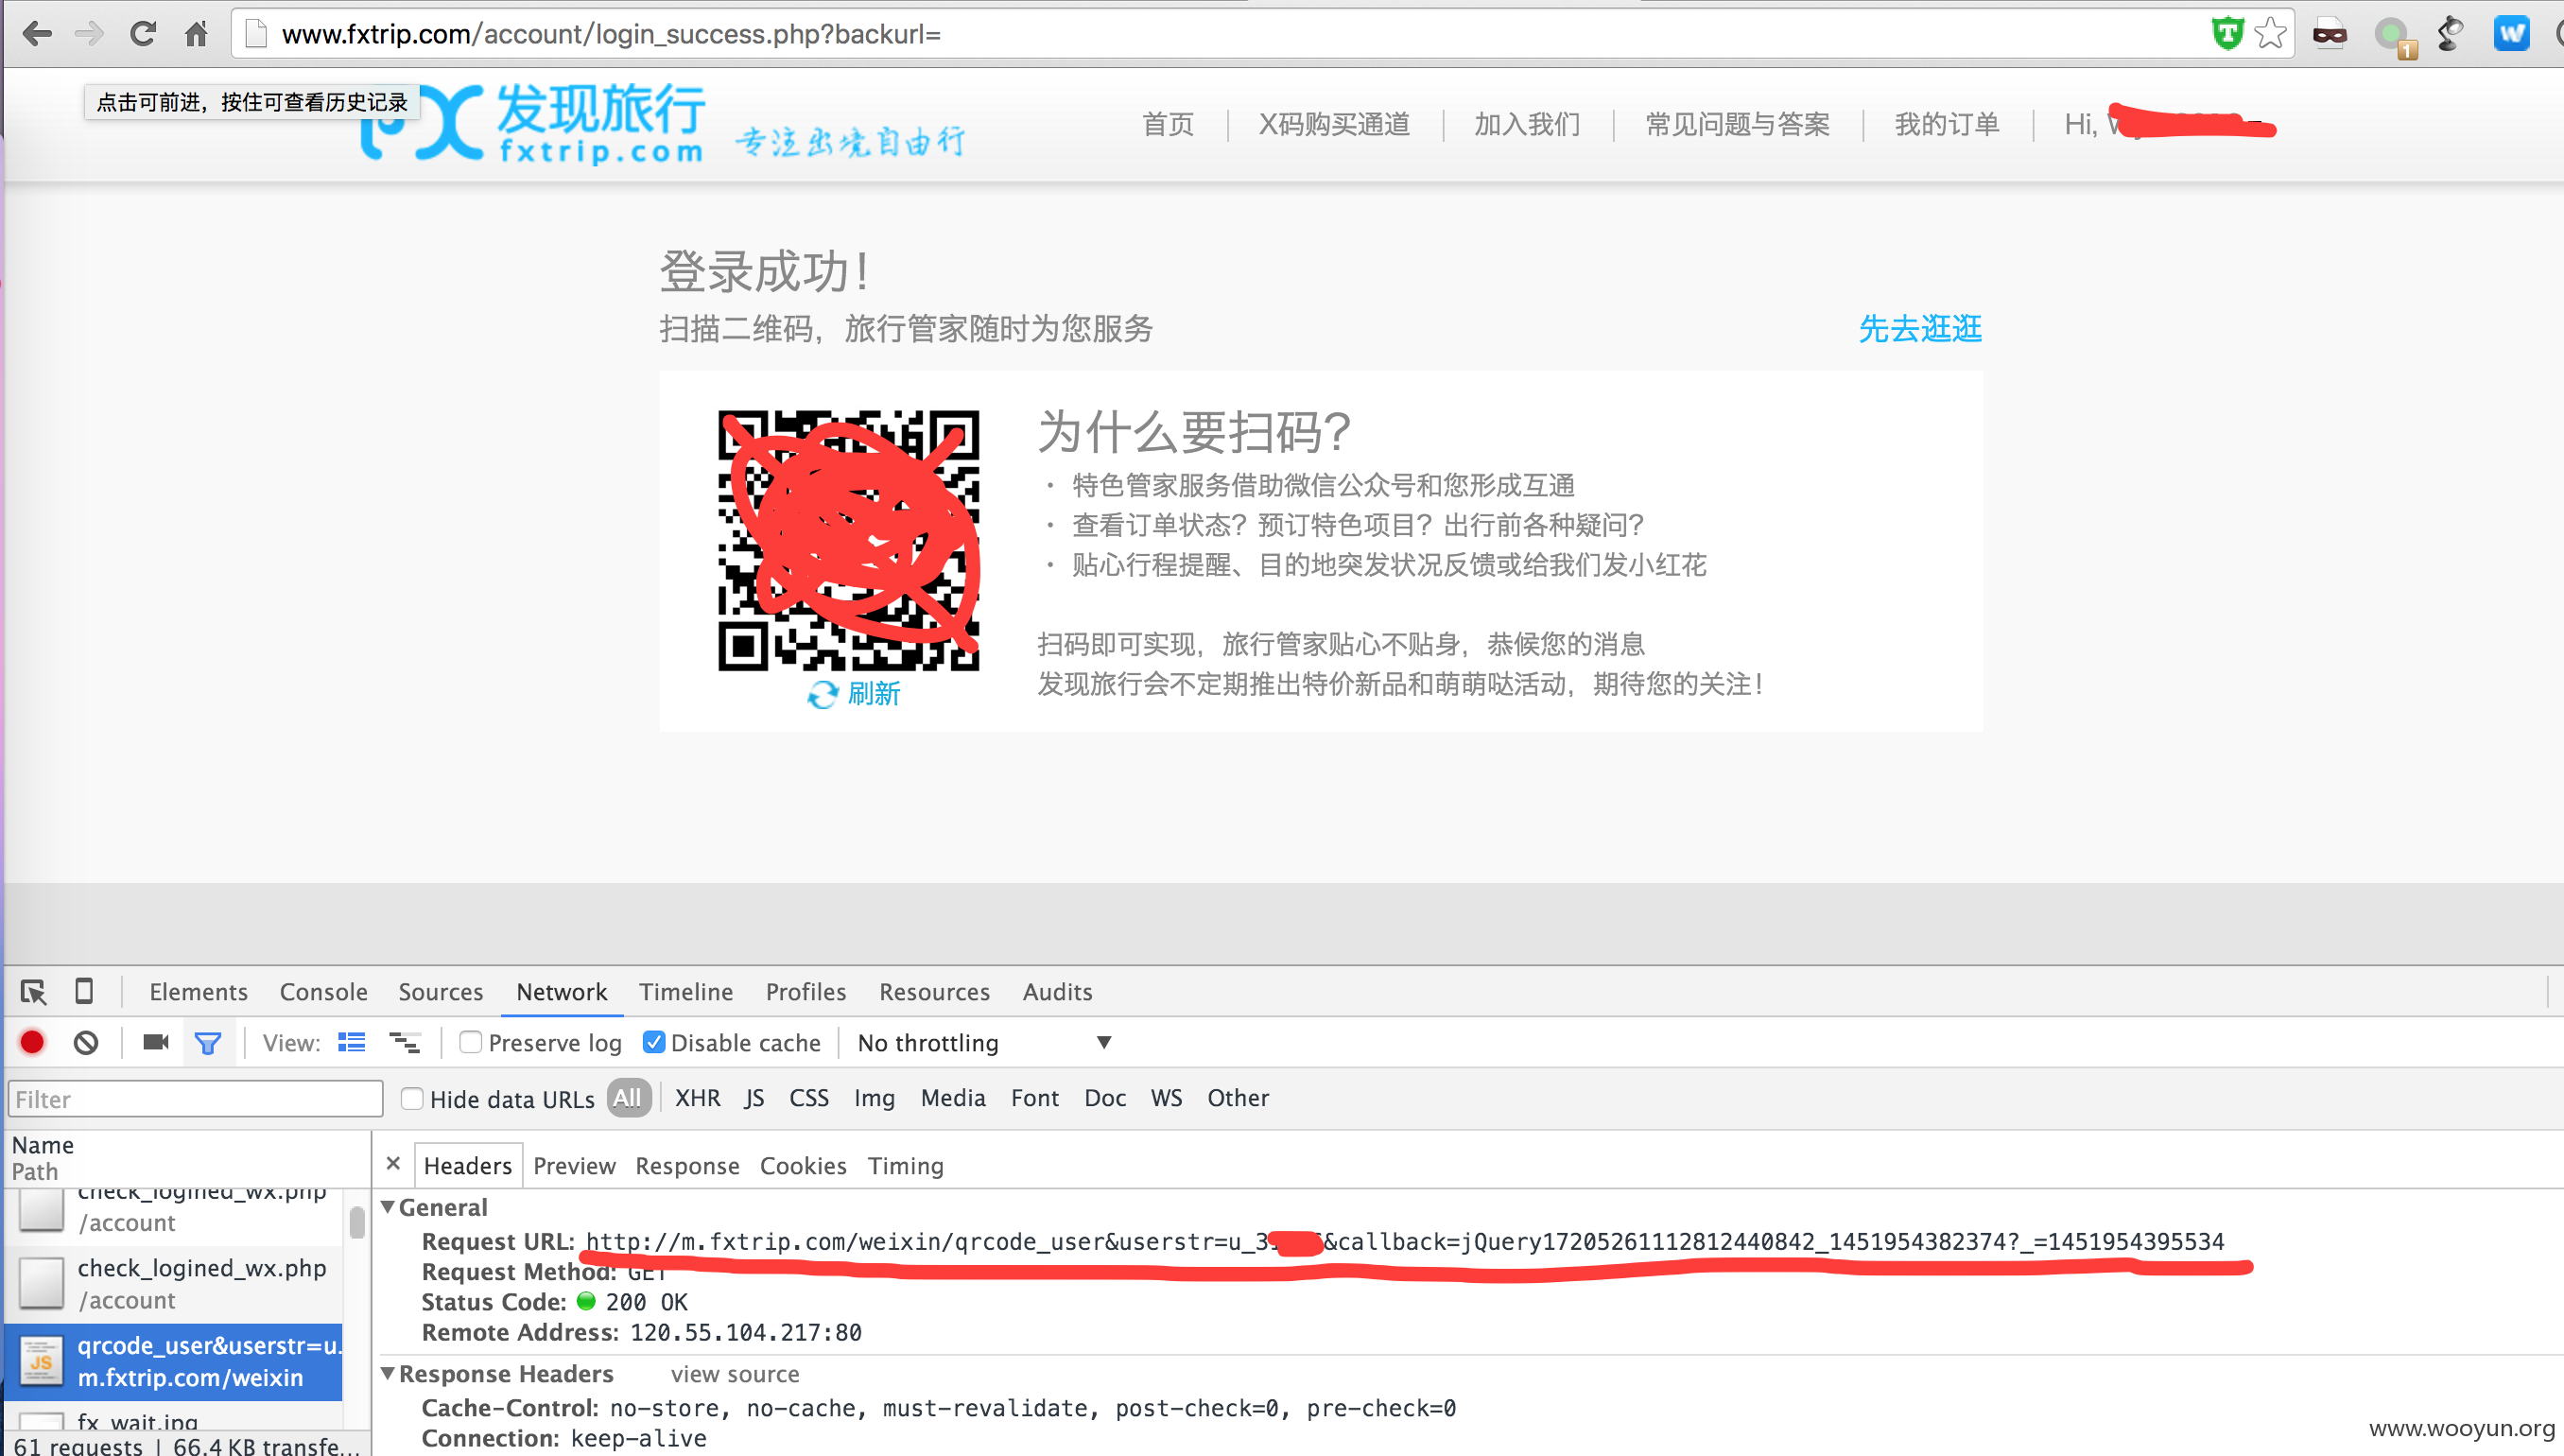The height and width of the screenshot is (1456, 2564).
Task: Open the masked-face extension icon
Action: 2330,34
